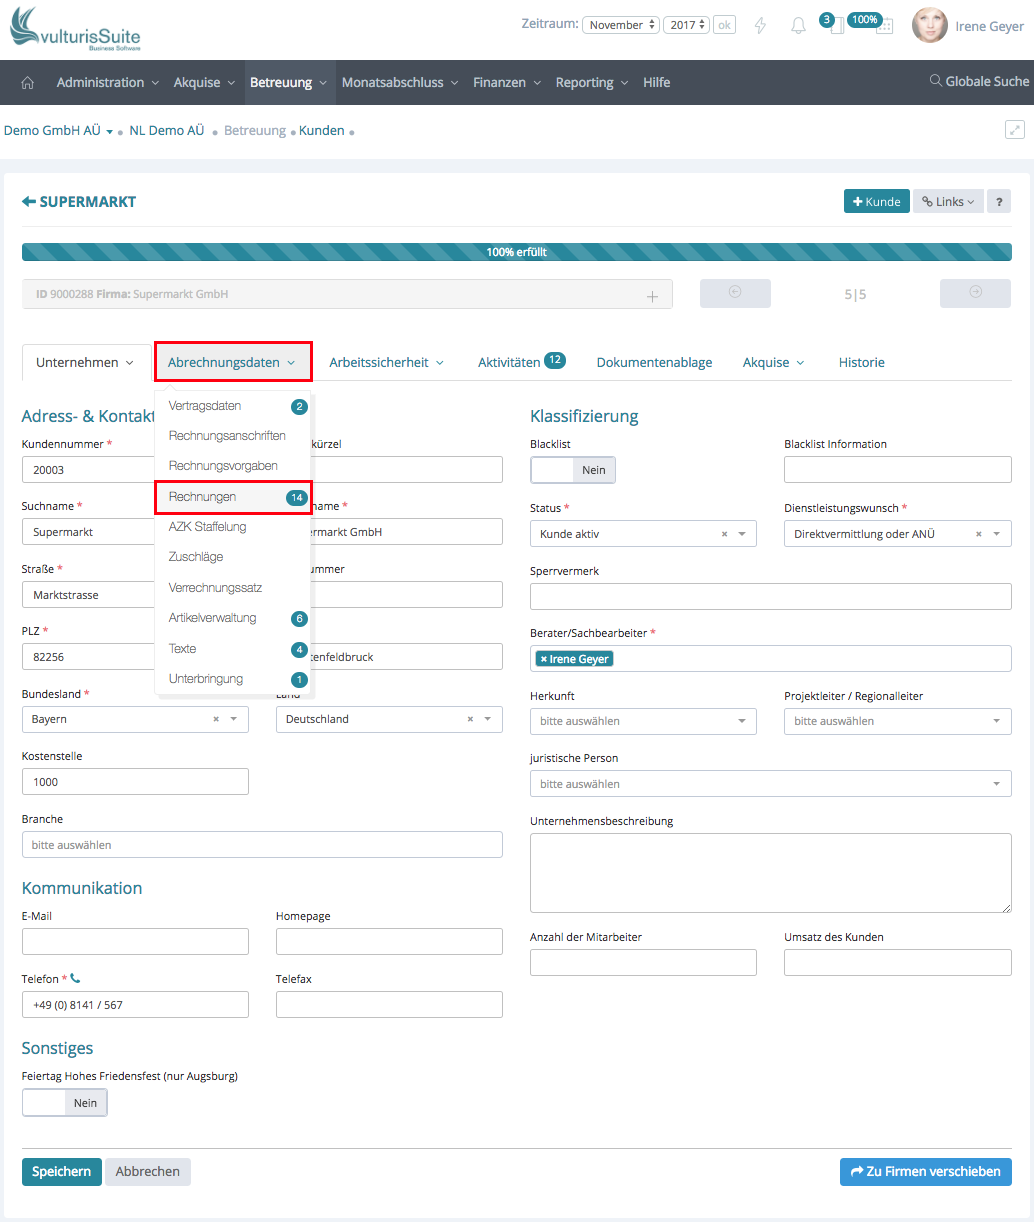1034x1222 pixels.
Task: Click Zu Firmen verschieben button
Action: pyautogui.click(x=925, y=1172)
